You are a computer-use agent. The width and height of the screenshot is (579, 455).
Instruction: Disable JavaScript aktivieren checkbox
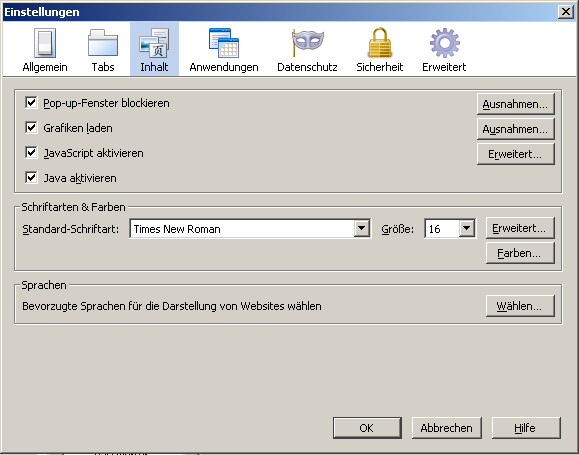pos(31,153)
